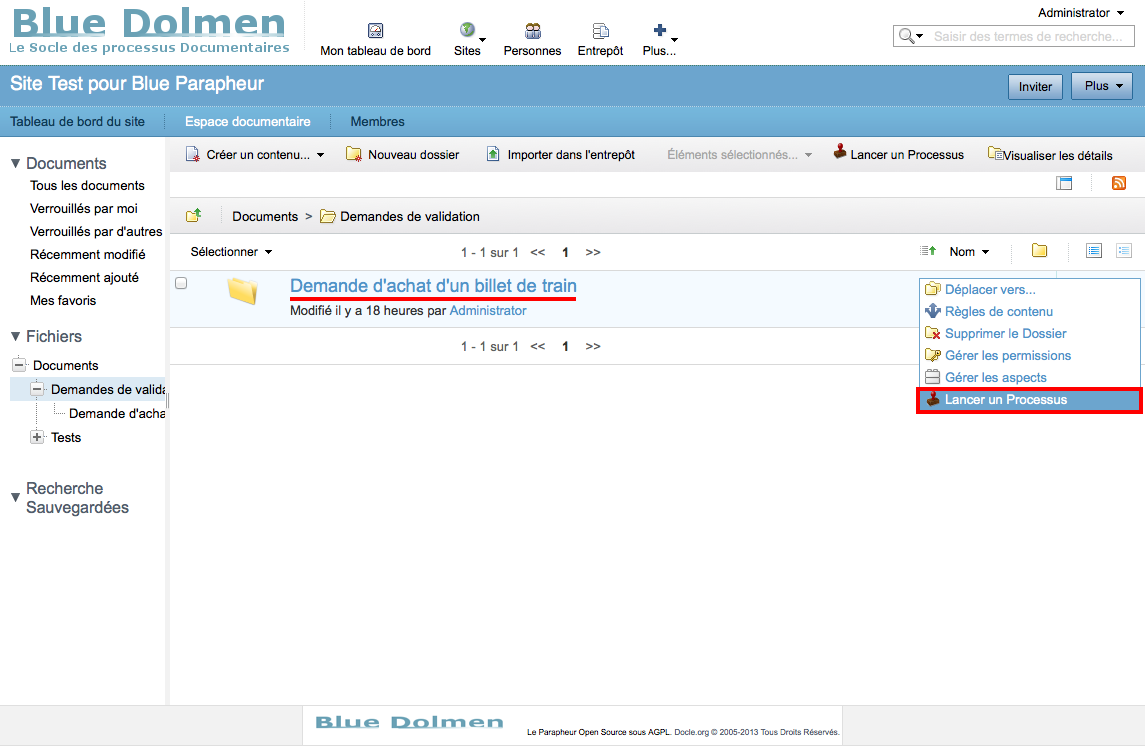Open the Créer un contenu... dropdown
This screenshot has width=1145, height=755.
click(255, 155)
